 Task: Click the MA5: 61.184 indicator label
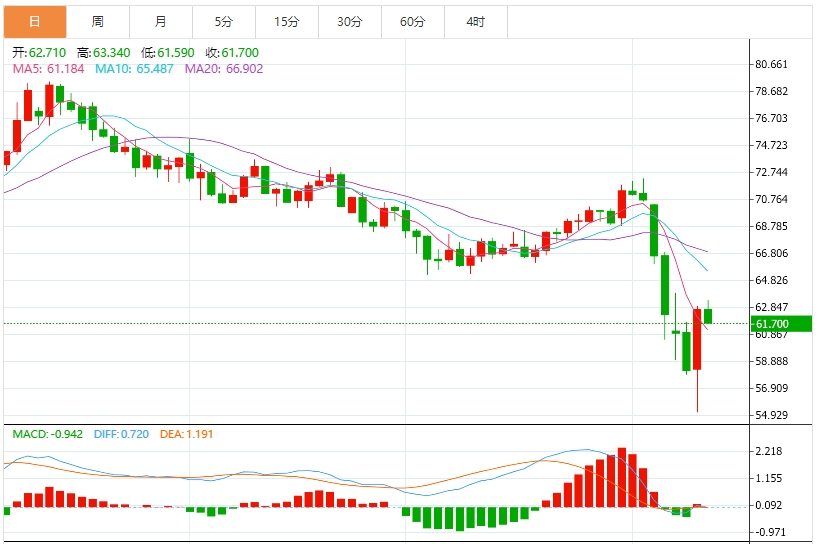click(x=48, y=69)
